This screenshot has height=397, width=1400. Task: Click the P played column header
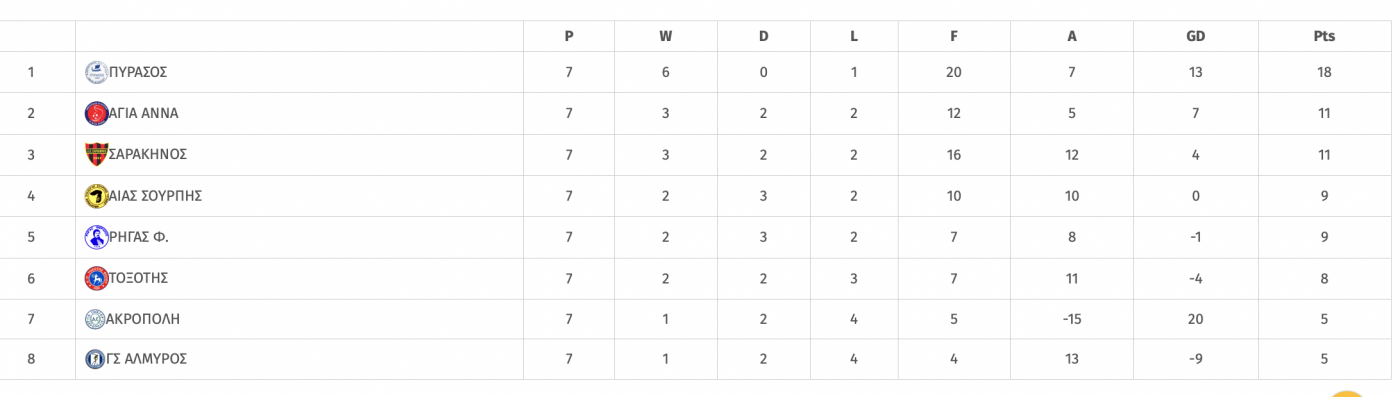[x=569, y=36]
